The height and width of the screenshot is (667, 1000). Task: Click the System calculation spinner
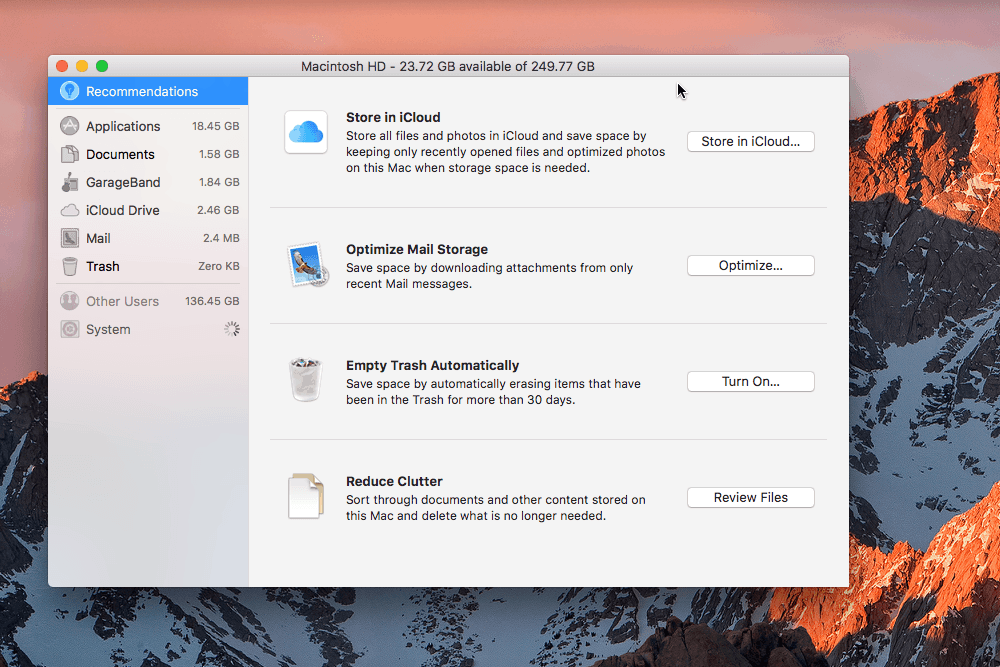(x=231, y=328)
